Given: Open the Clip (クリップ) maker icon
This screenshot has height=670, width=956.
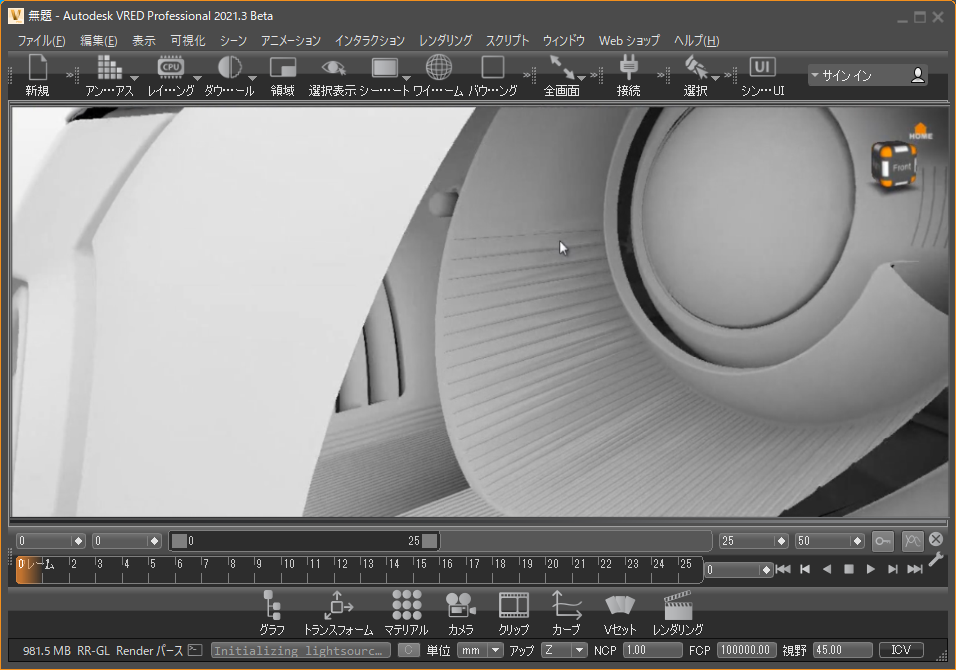Looking at the screenshot, I should tap(514, 606).
